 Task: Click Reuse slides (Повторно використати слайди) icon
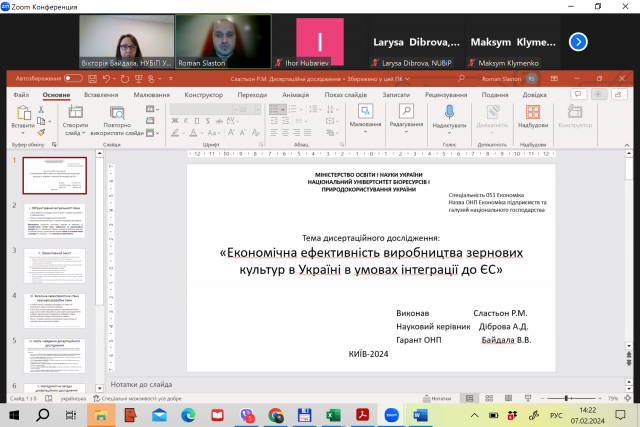click(x=117, y=111)
